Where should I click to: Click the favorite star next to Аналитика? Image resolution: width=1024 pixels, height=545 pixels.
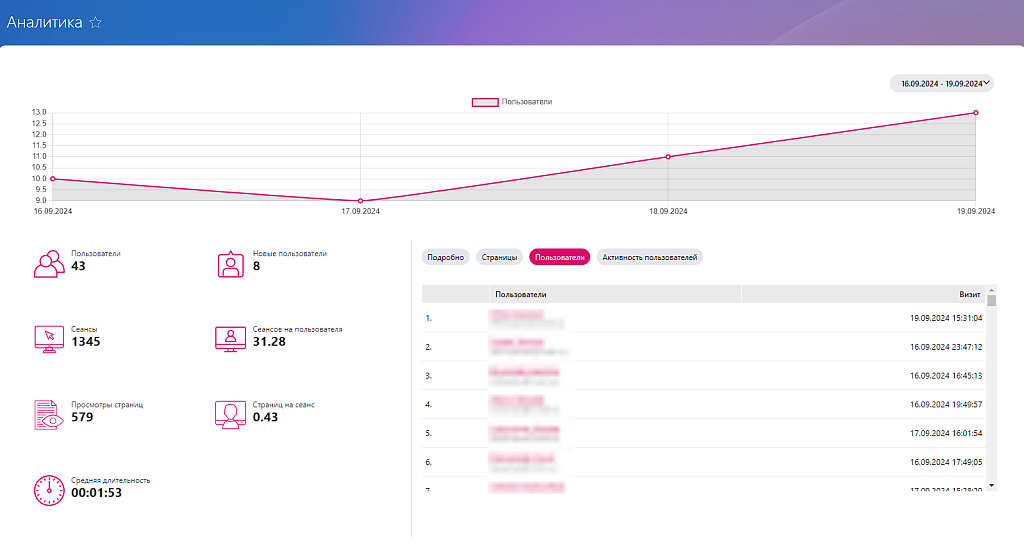click(96, 22)
